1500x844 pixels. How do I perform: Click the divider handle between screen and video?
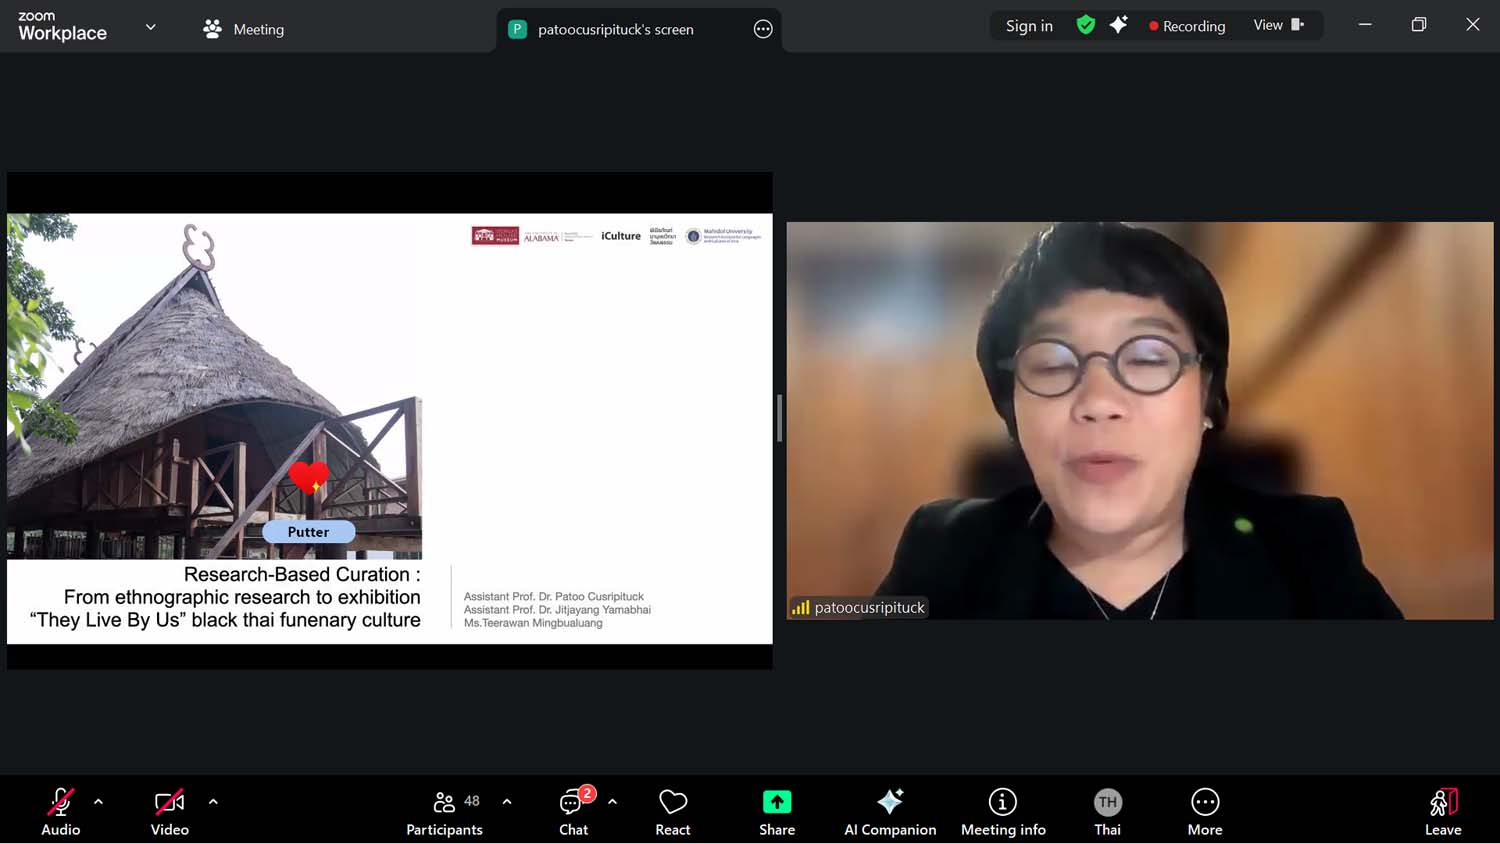click(x=779, y=419)
